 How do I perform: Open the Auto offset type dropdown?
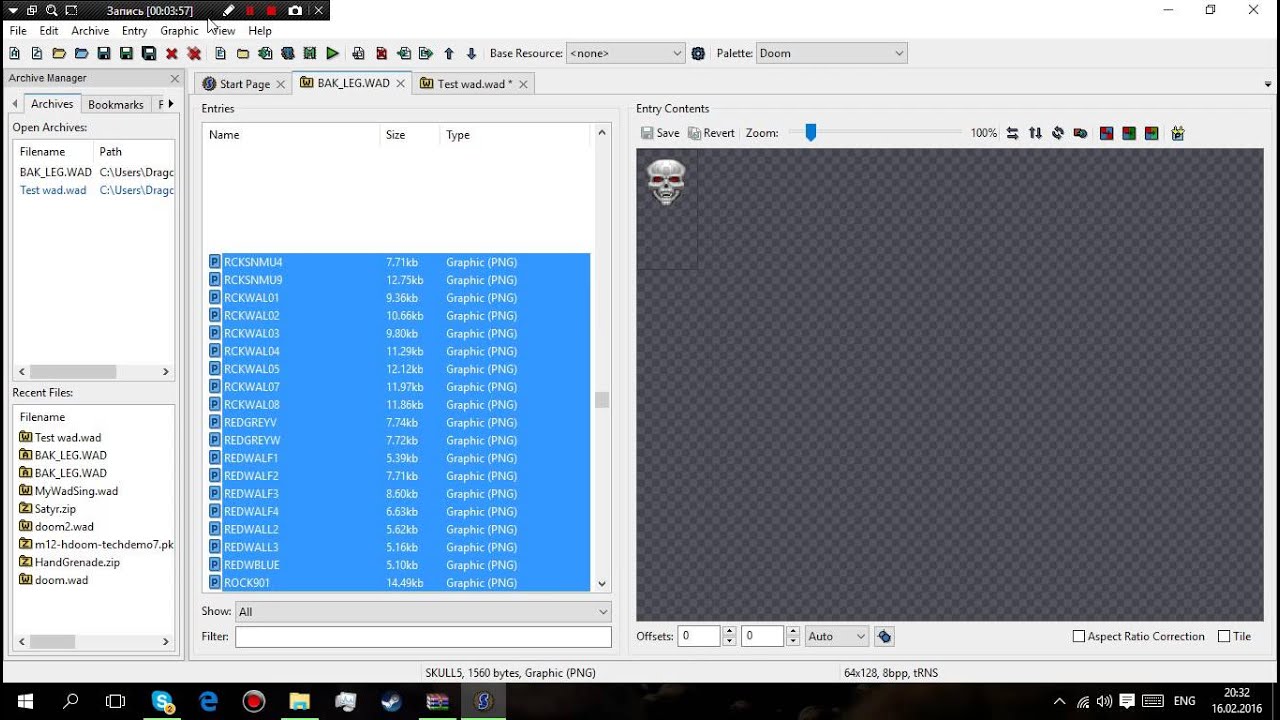pos(836,636)
